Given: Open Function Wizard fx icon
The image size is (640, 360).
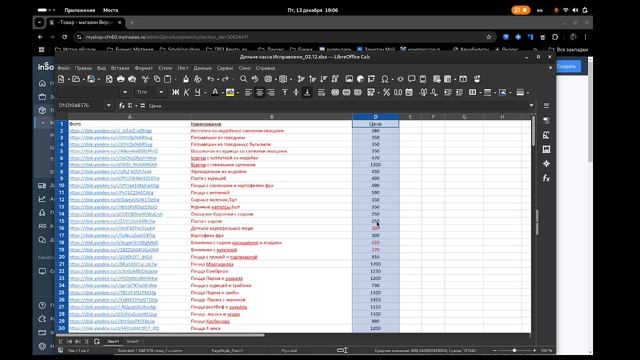Looking at the screenshot, I should coord(122,106).
